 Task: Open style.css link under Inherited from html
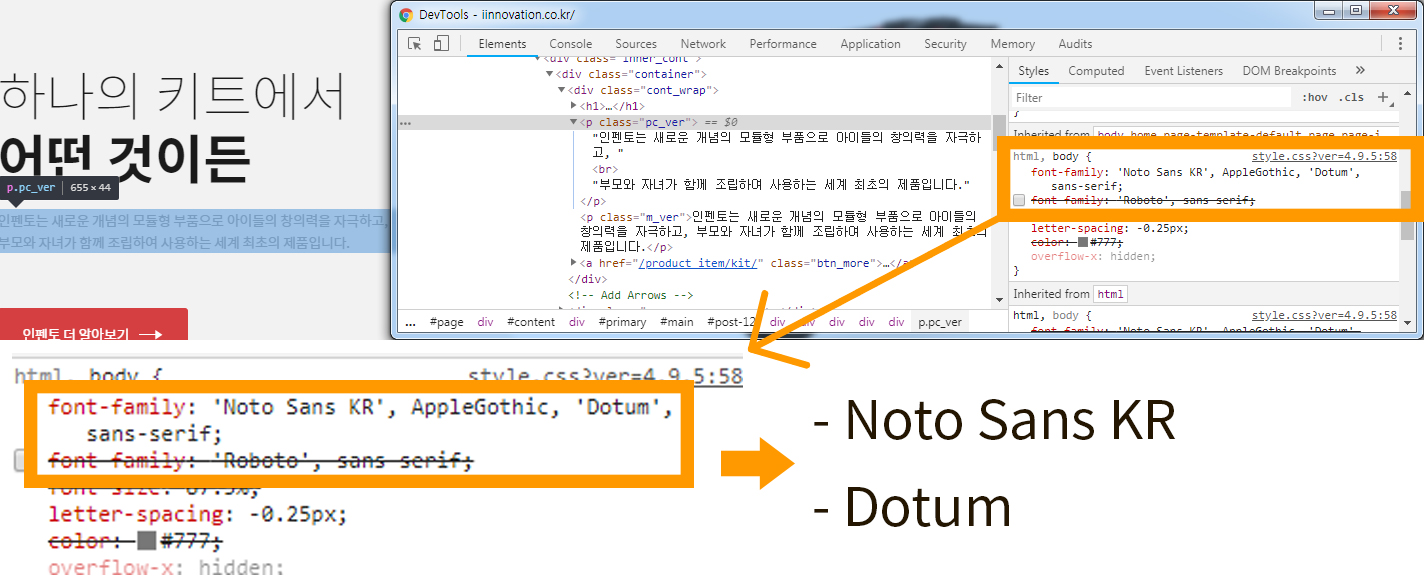pos(1324,315)
